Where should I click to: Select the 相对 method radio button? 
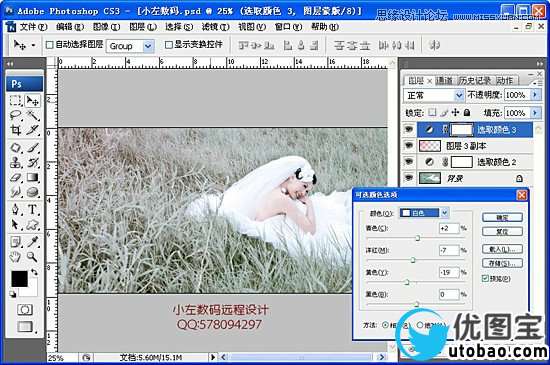[385, 325]
